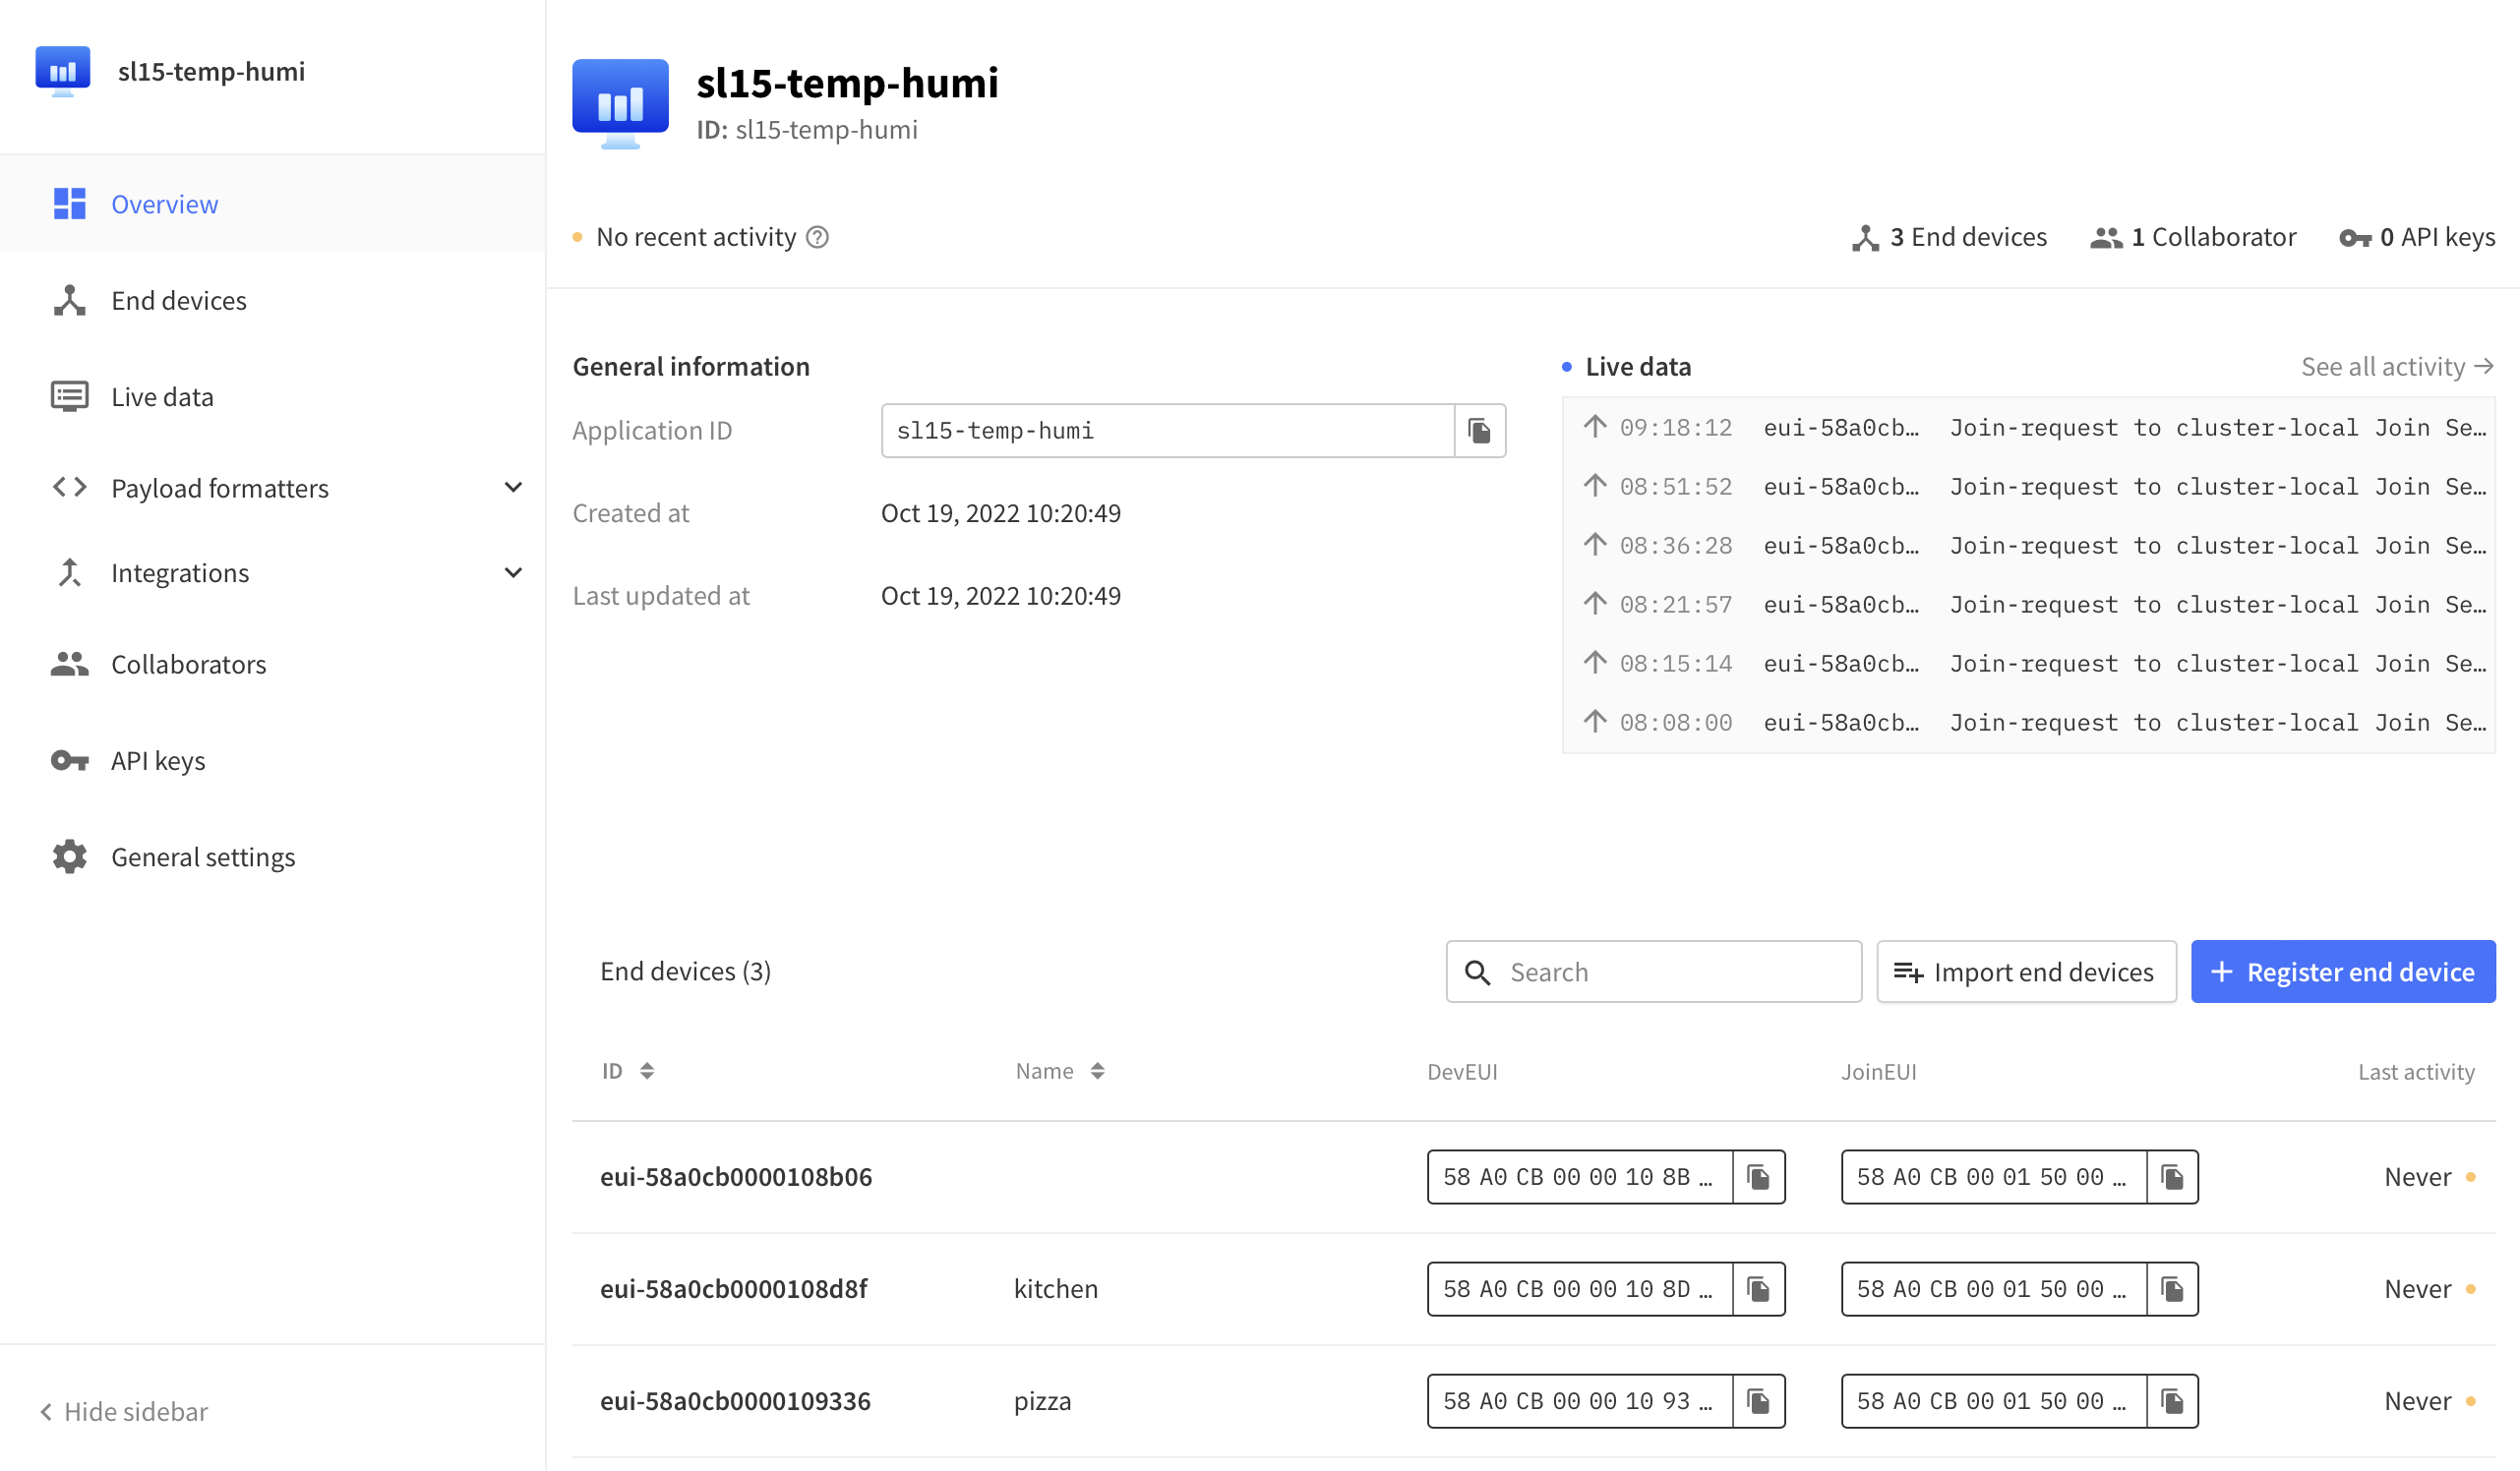Search for an end device
This screenshot has width=2520, height=1471.
tap(1653, 971)
